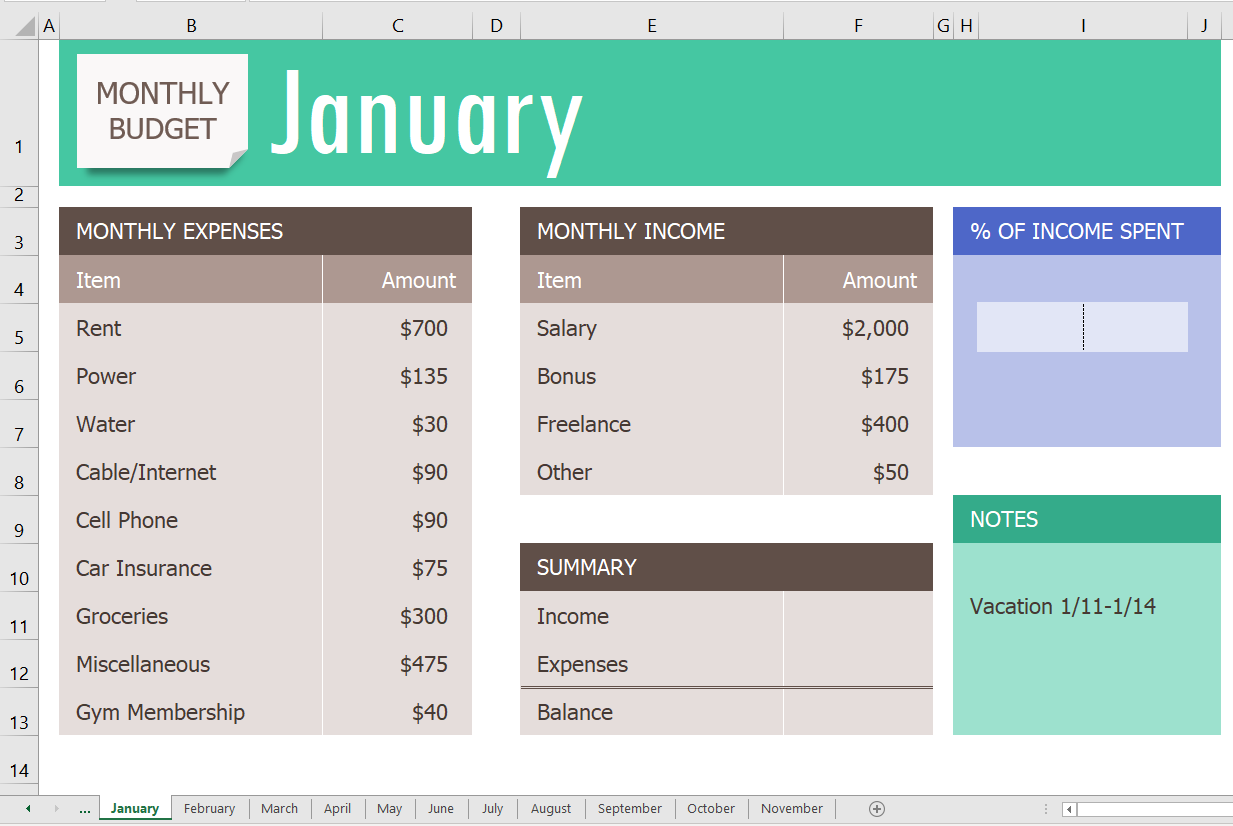This screenshot has height=826, width=1233.
Task: Select the $75 car insurance amount
Action: click(397, 568)
